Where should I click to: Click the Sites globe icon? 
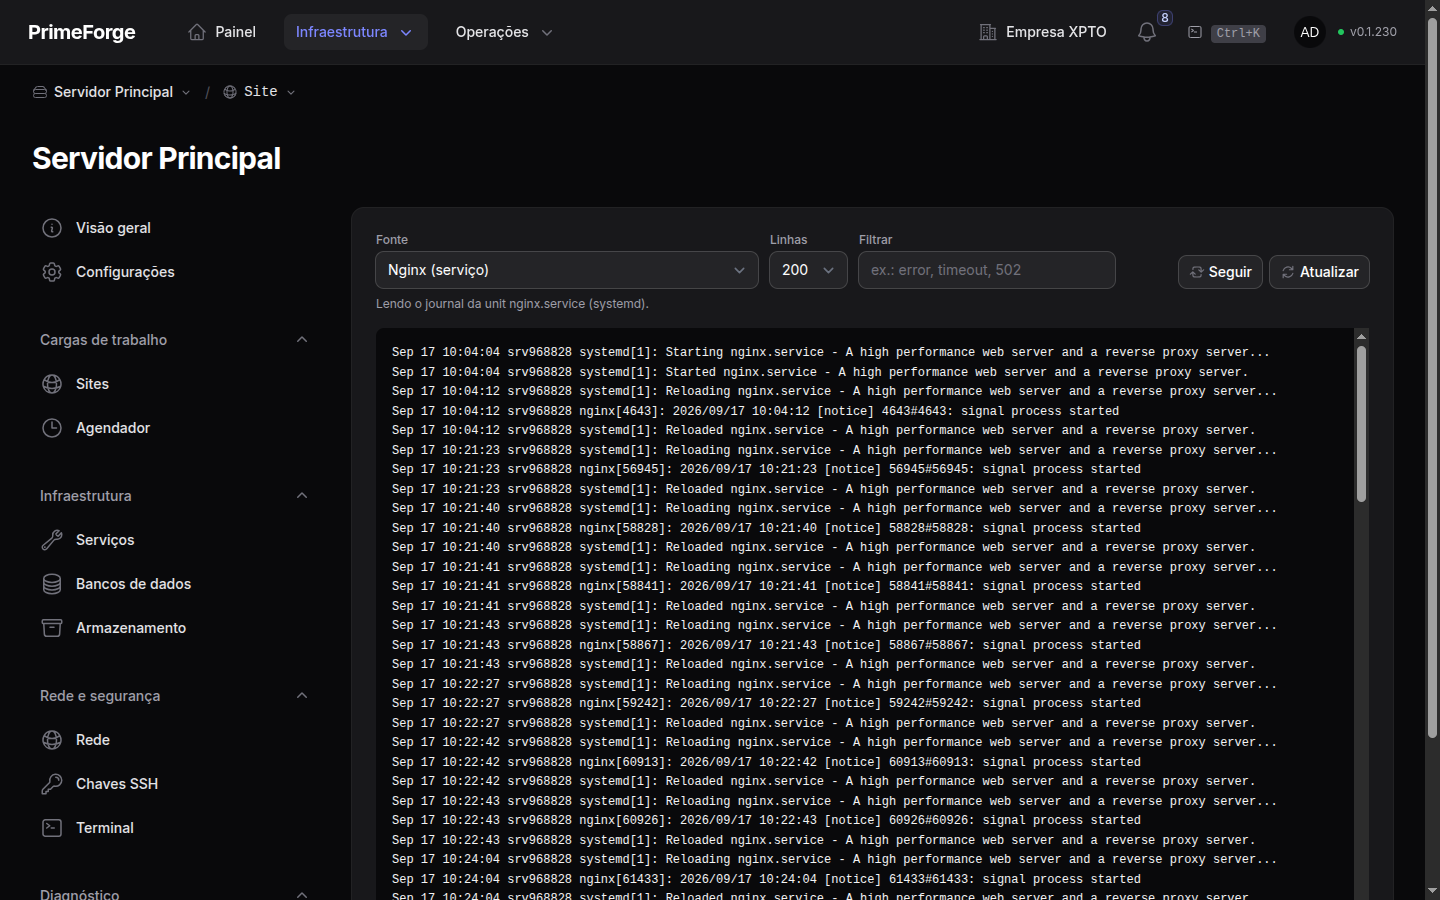[x=52, y=384]
